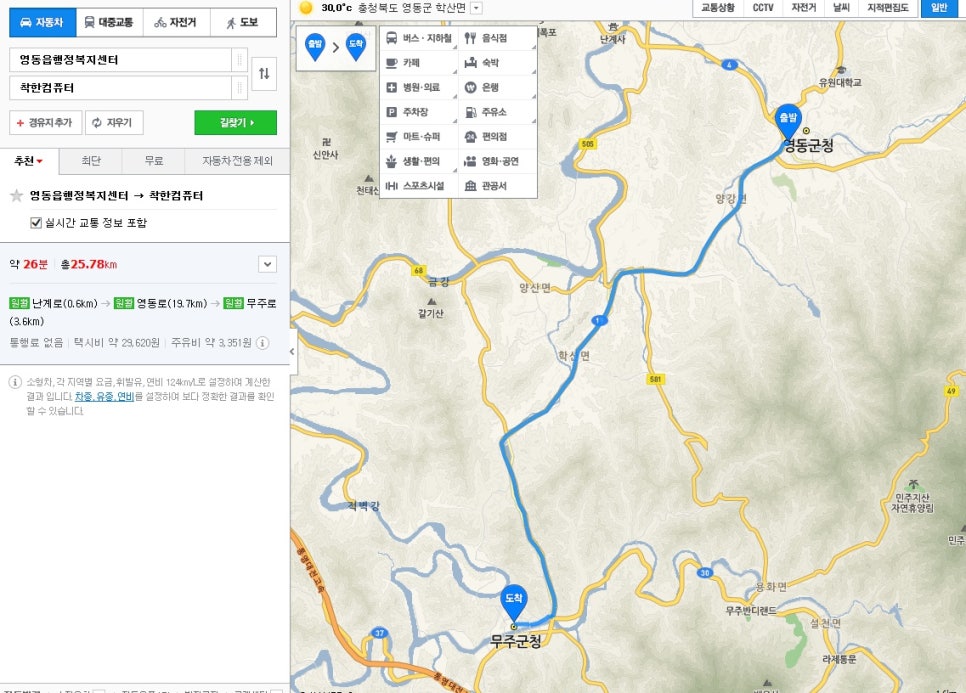Click info icon beside 소형차 fare note

(15, 382)
